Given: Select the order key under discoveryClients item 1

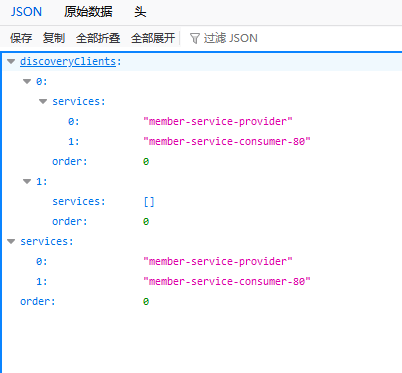Looking at the screenshot, I should (70, 221).
